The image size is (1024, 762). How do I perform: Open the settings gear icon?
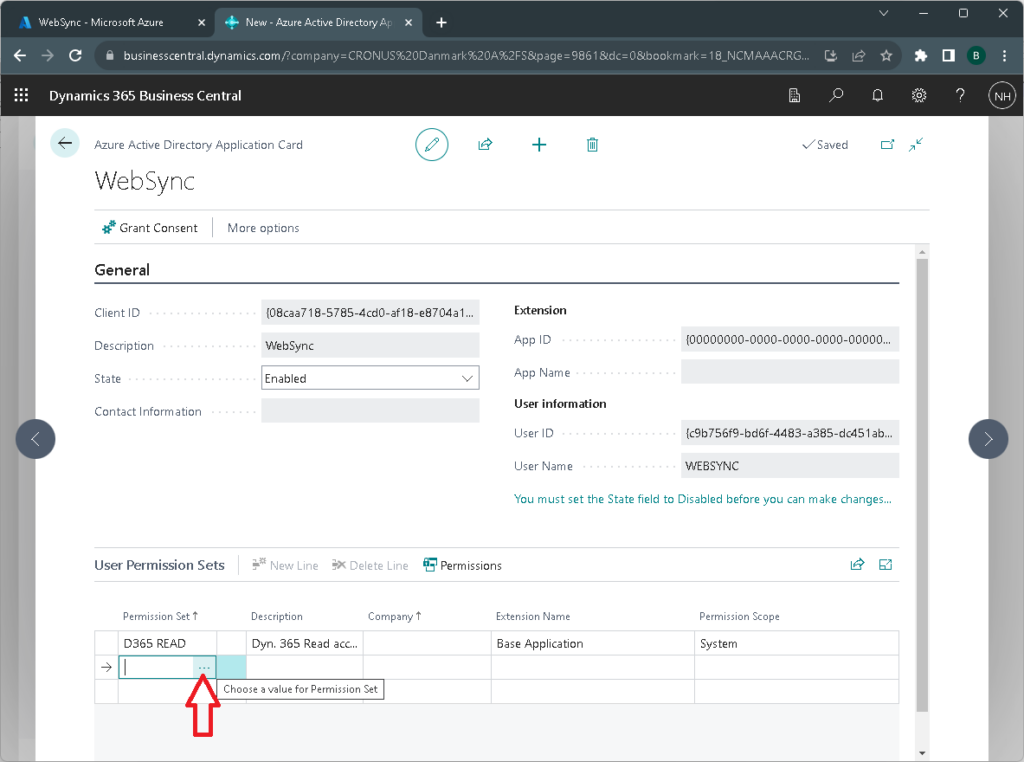[x=919, y=96]
